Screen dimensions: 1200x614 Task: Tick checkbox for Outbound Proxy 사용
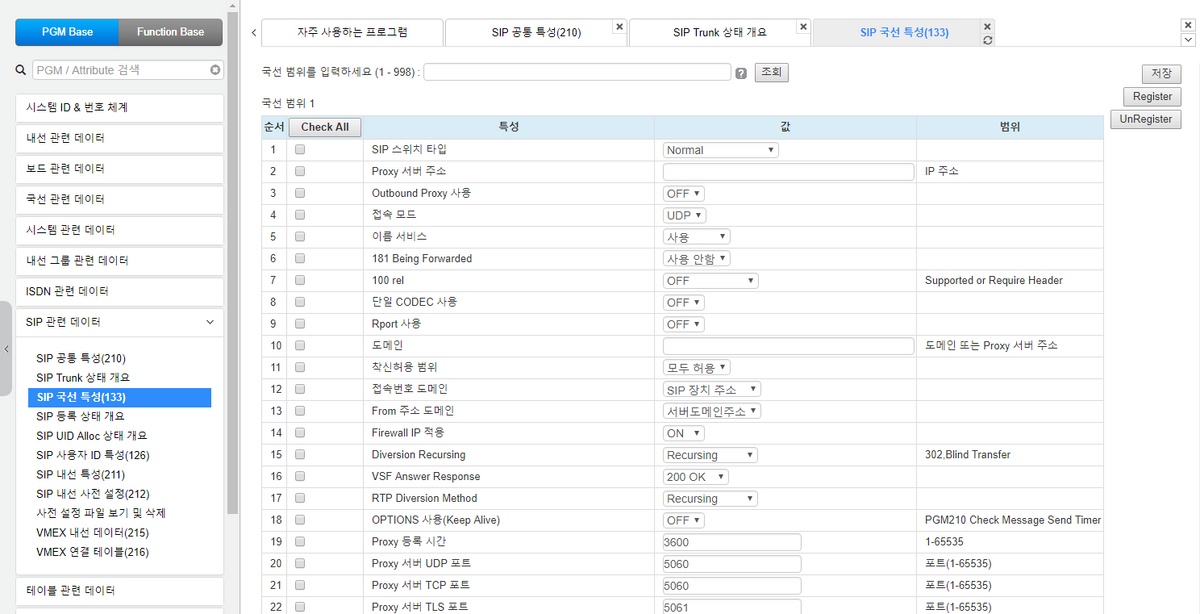pyautogui.click(x=300, y=193)
